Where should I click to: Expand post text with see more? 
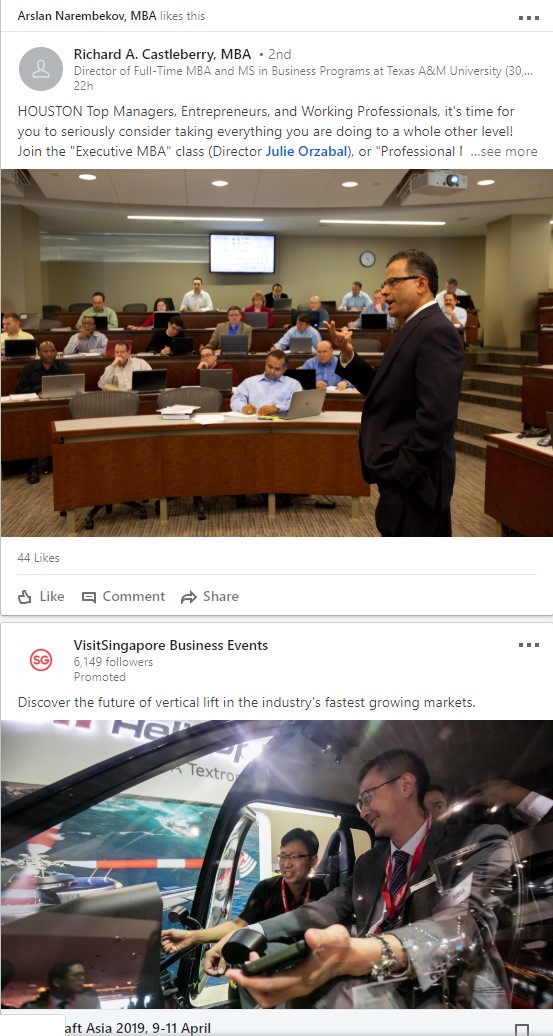coord(503,151)
